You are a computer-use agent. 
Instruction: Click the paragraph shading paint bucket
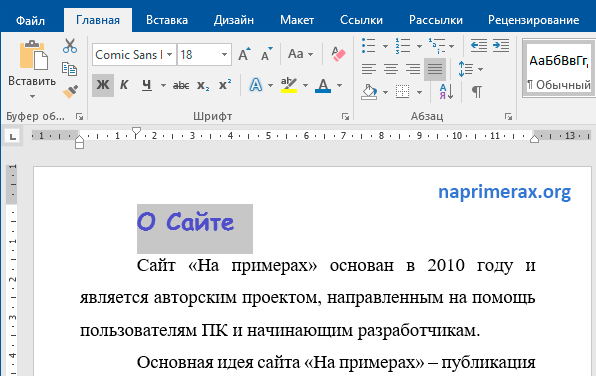click(369, 92)
